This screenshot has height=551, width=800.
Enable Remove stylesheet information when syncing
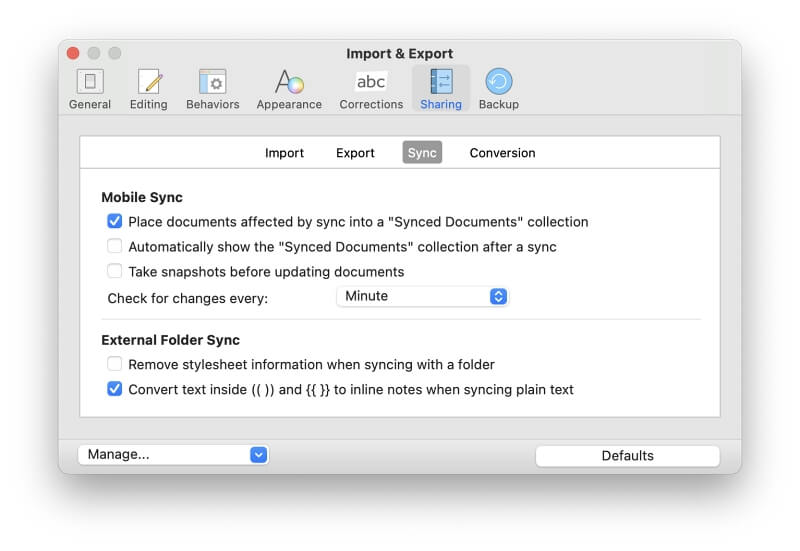115,364
